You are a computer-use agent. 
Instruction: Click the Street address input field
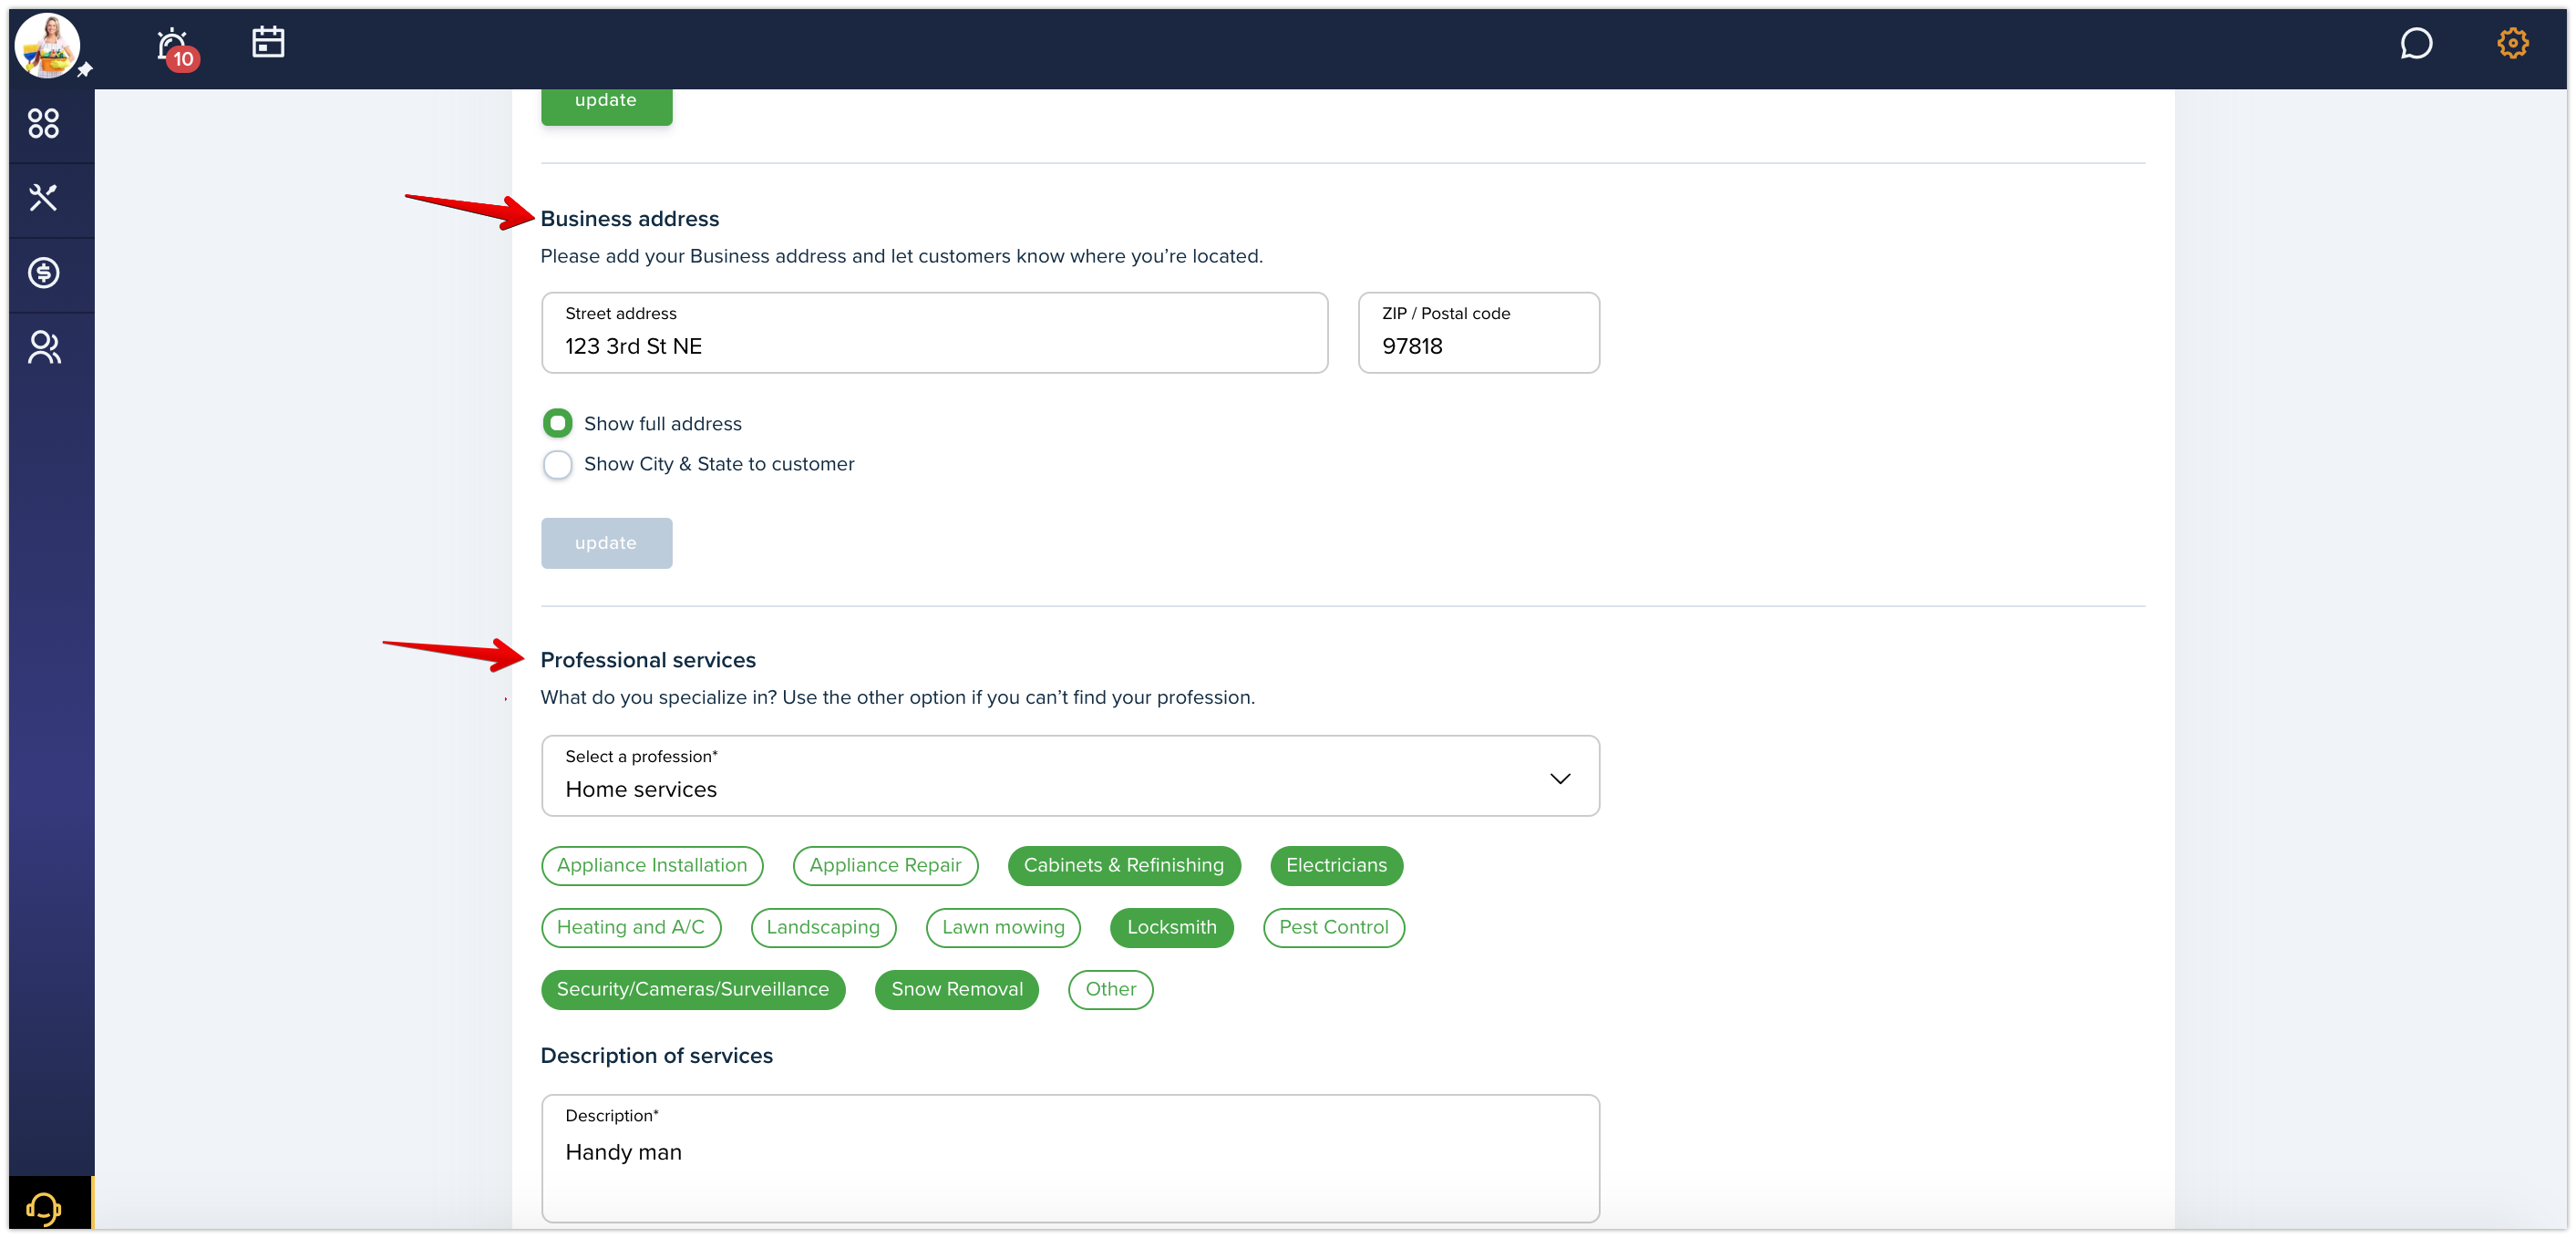(x=934, y=332)
